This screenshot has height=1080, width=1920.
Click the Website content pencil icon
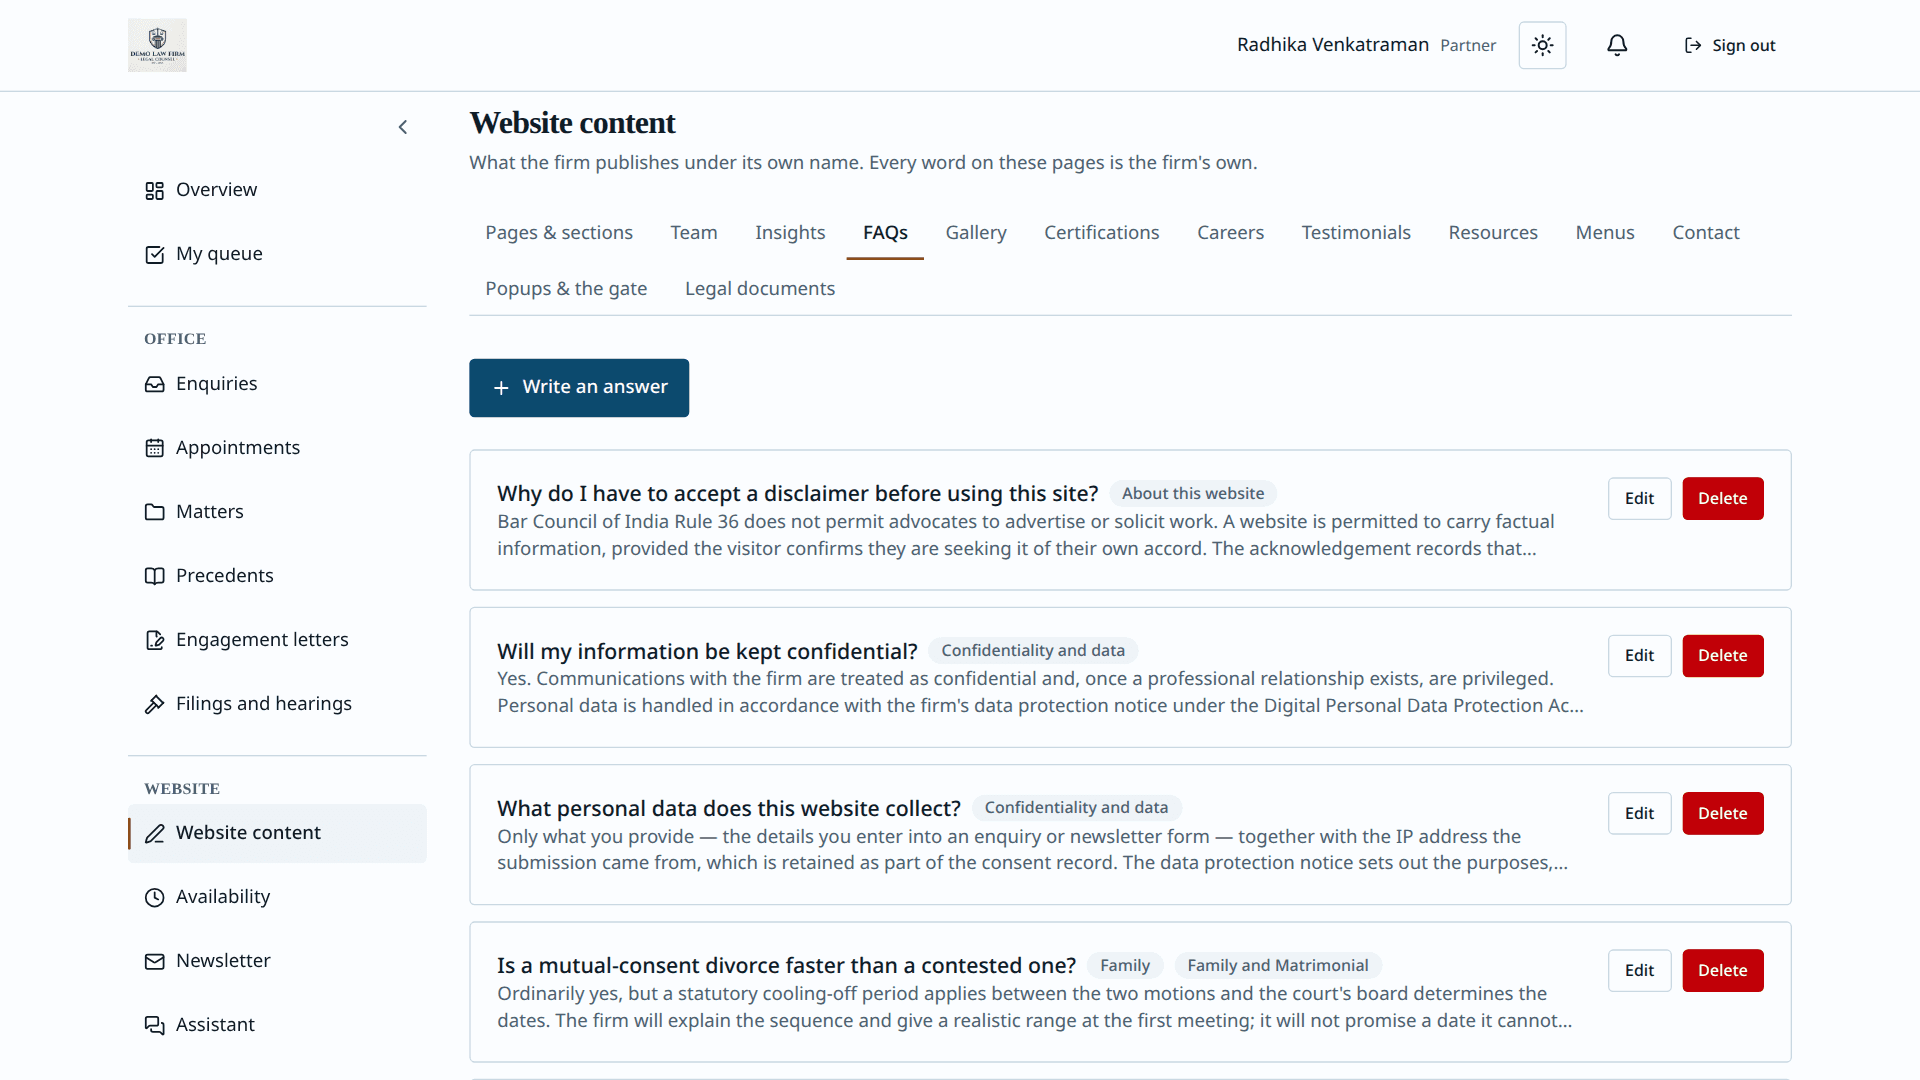pyautogui.click(x=154, y=833)
